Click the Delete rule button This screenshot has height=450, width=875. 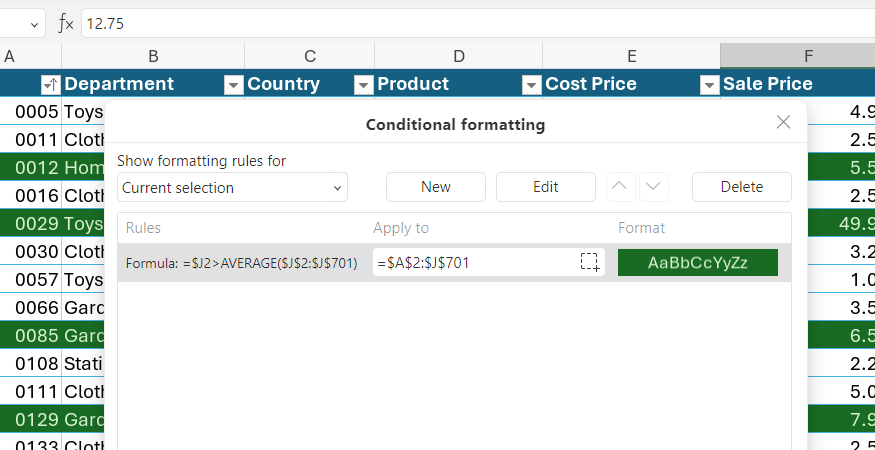coord(742,187)
